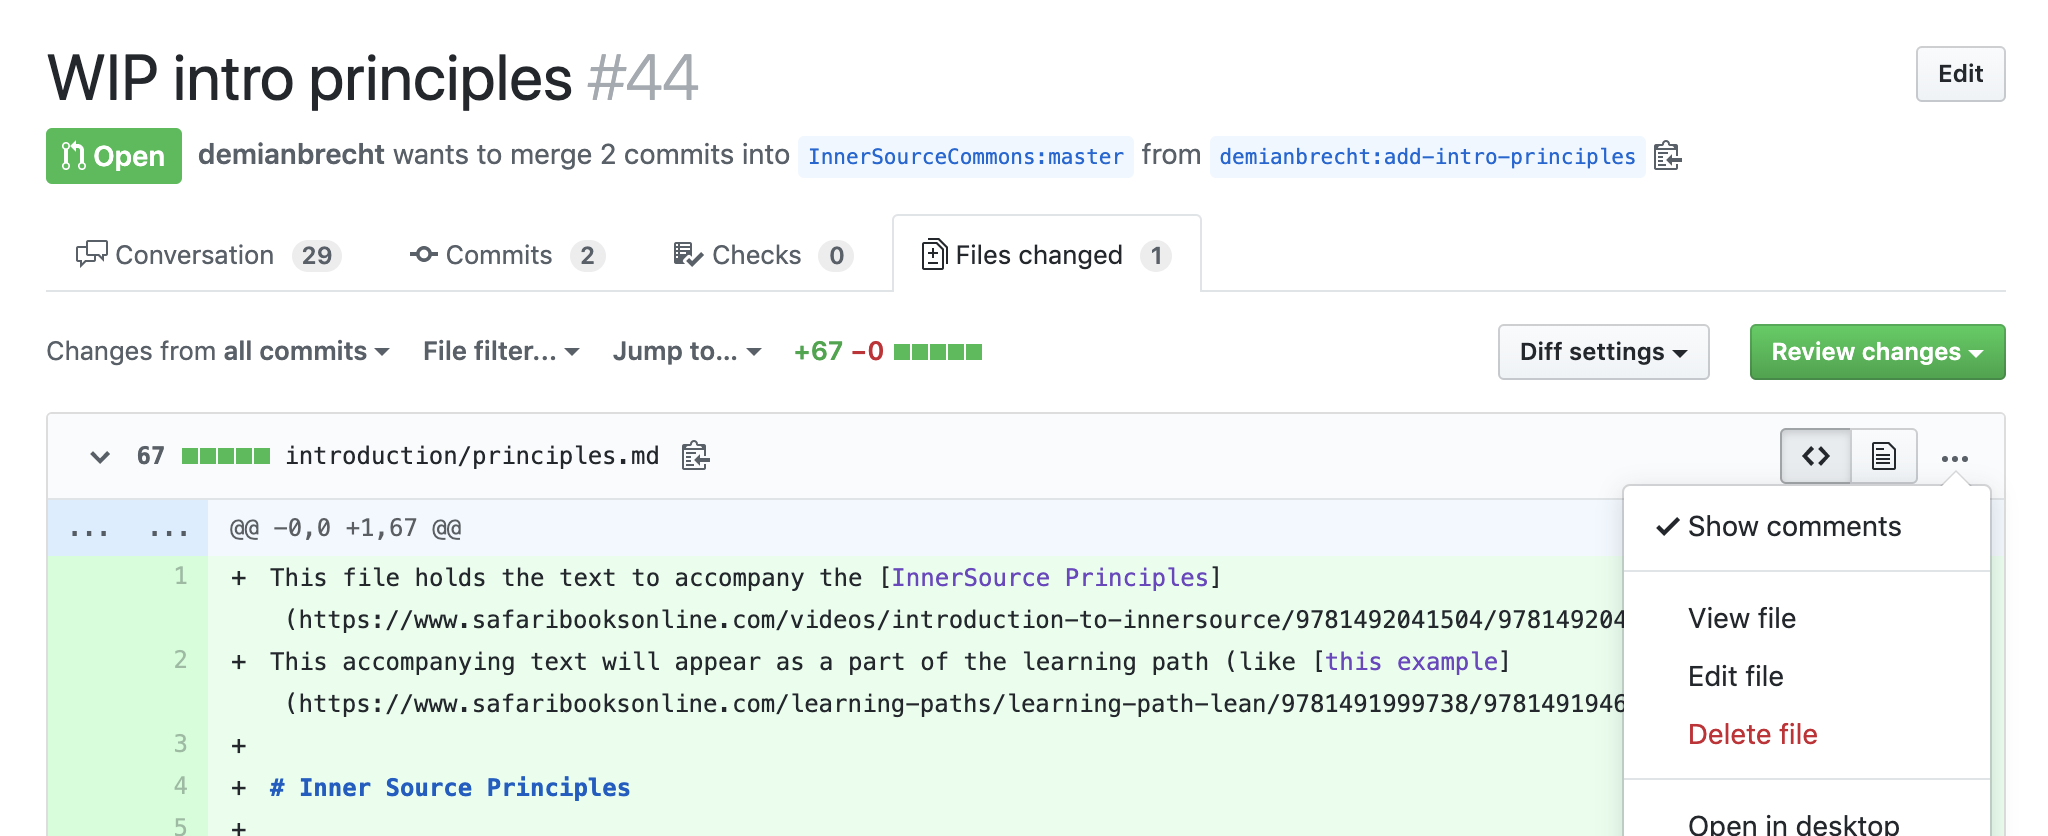The height and width of the screenshot is (836, 2048).
Task: Copy file path icon next to principles.md
Action: 695,456
